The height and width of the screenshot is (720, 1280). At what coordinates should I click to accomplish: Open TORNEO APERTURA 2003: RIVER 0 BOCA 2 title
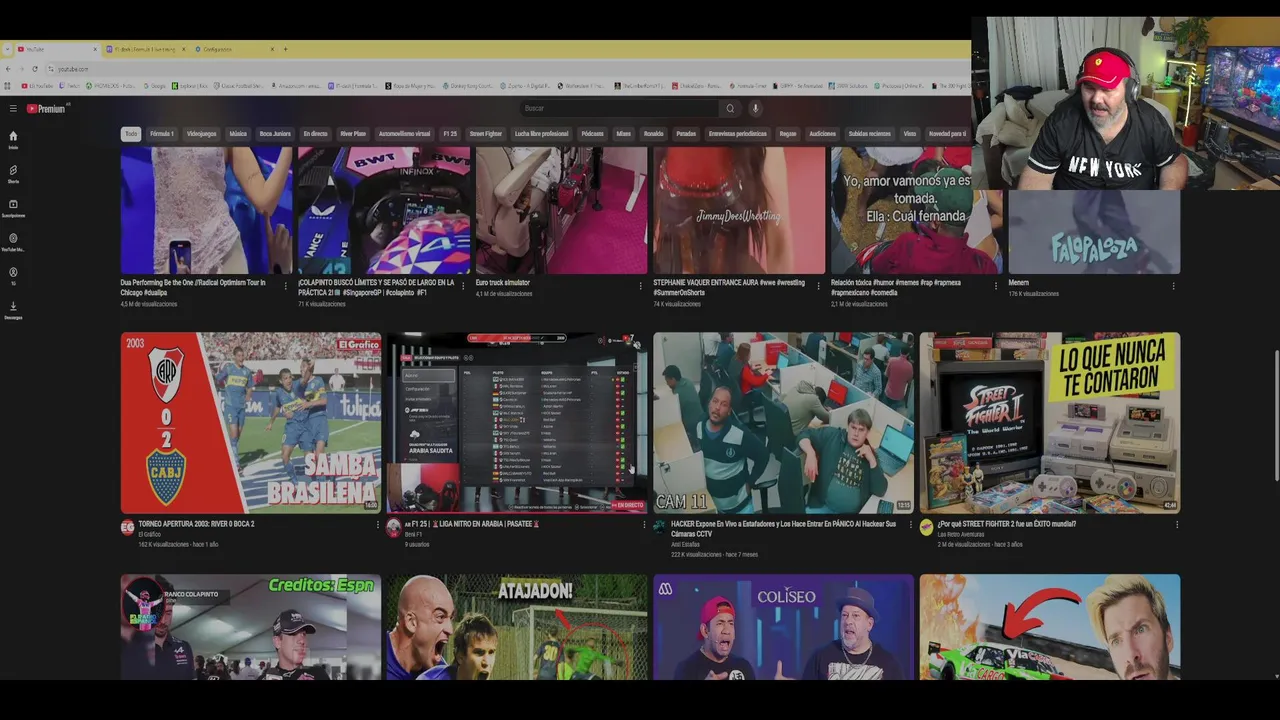[x=196, y=524]
